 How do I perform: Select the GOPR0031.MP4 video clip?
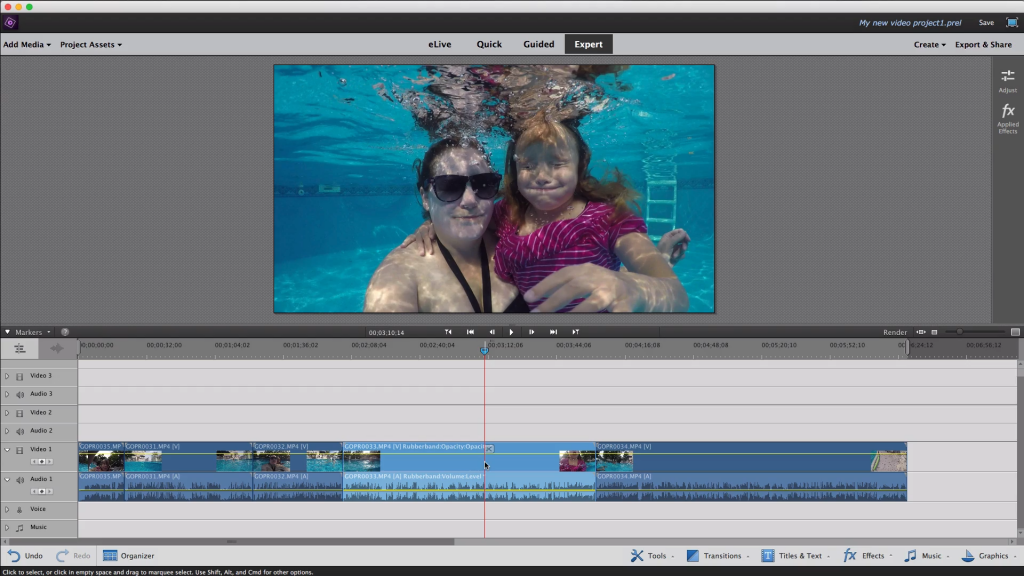[188, 457]
